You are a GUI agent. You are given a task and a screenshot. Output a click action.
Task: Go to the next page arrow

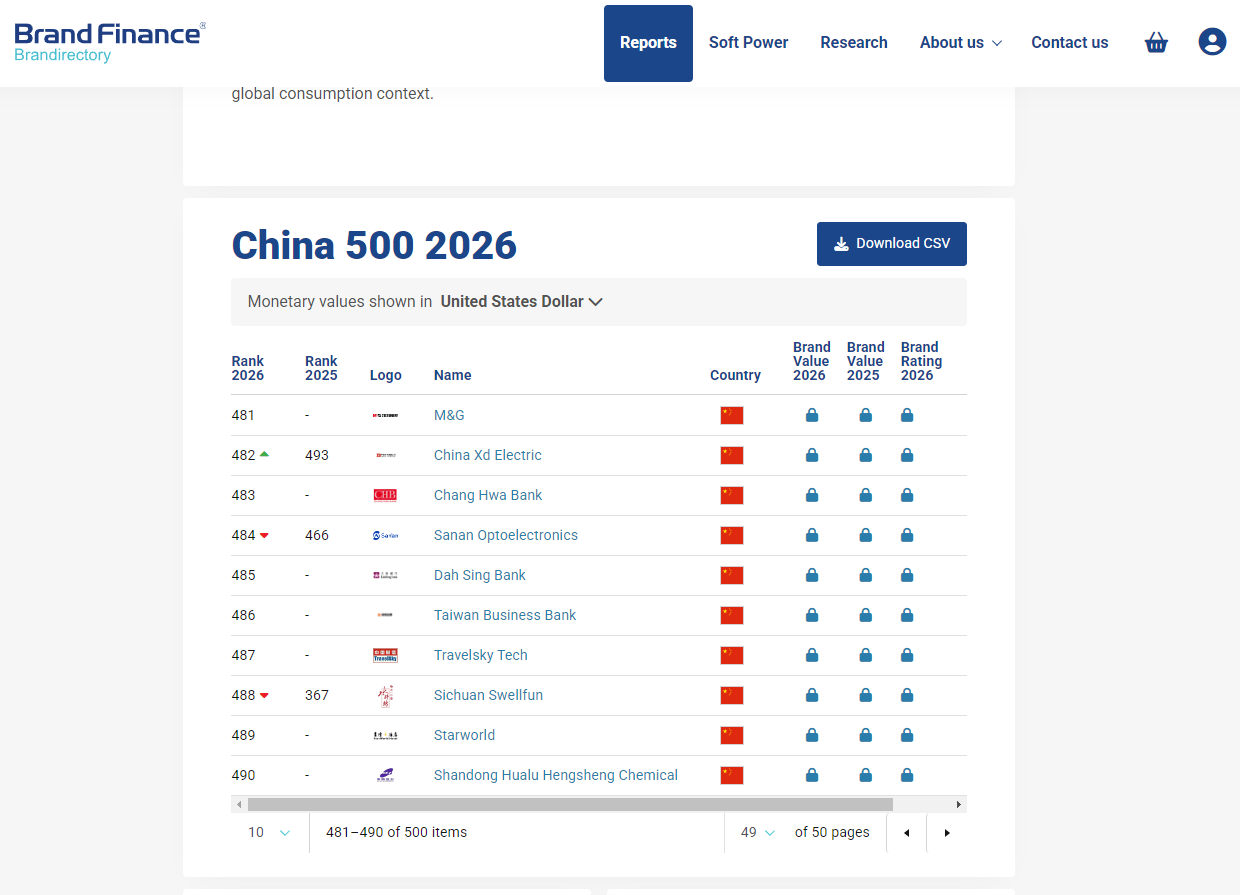pos(947,832)
